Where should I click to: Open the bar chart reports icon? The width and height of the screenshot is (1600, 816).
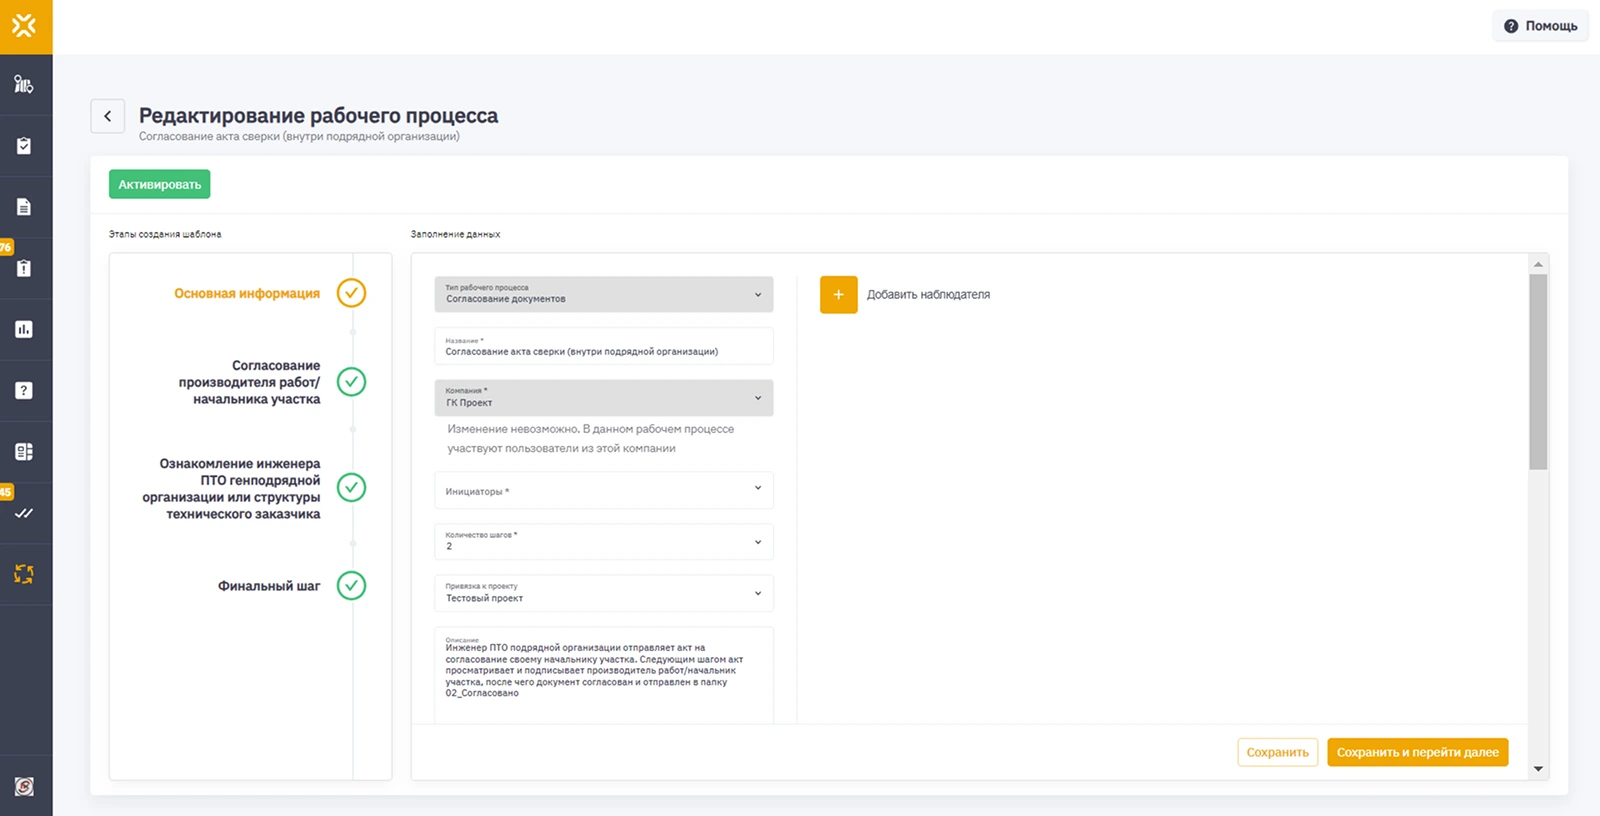point(24,329)
